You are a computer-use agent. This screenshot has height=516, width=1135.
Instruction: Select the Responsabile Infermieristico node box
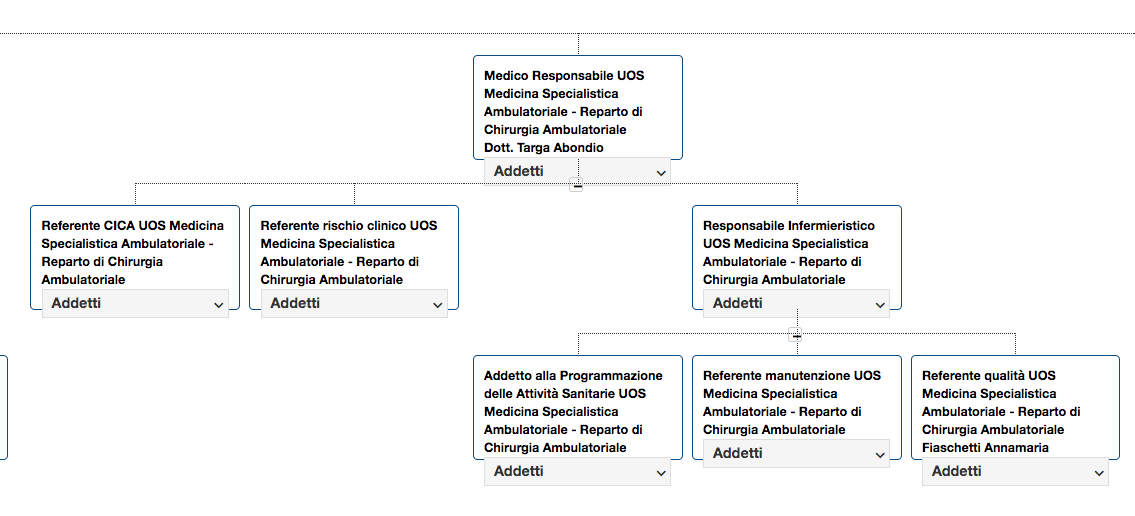coord(796,257)
